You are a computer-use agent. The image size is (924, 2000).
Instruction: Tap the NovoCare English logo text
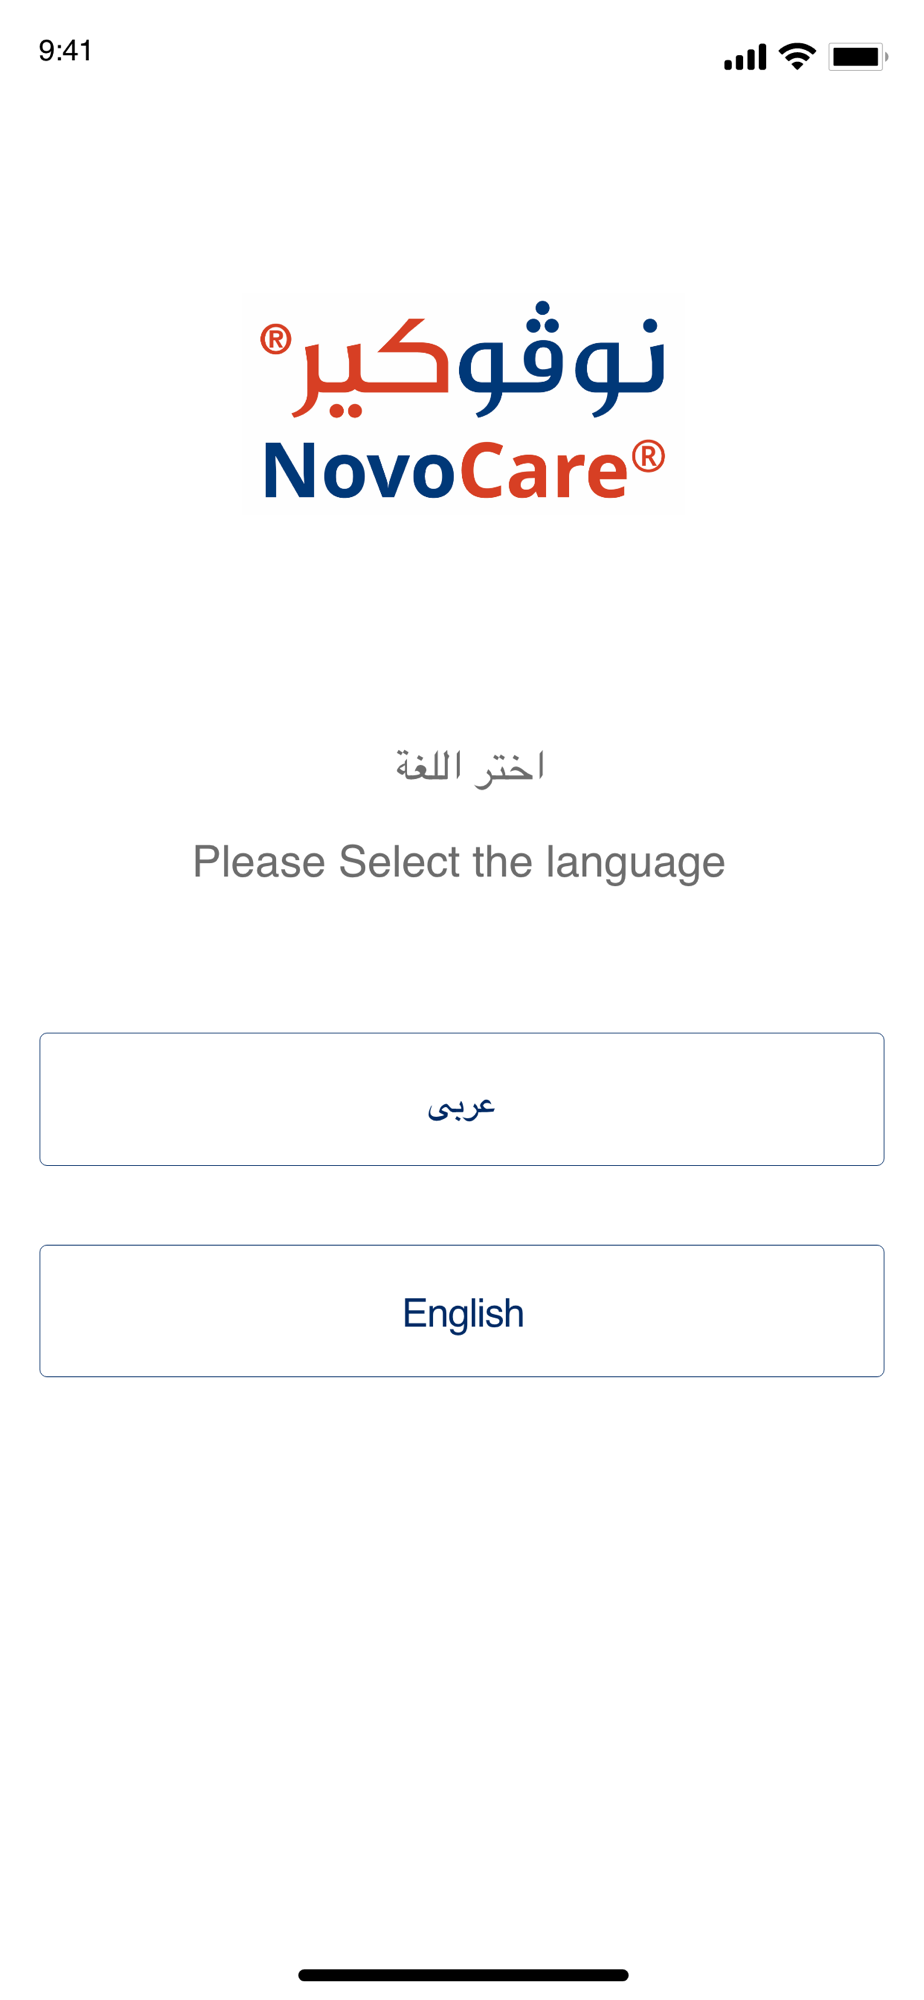463,470
